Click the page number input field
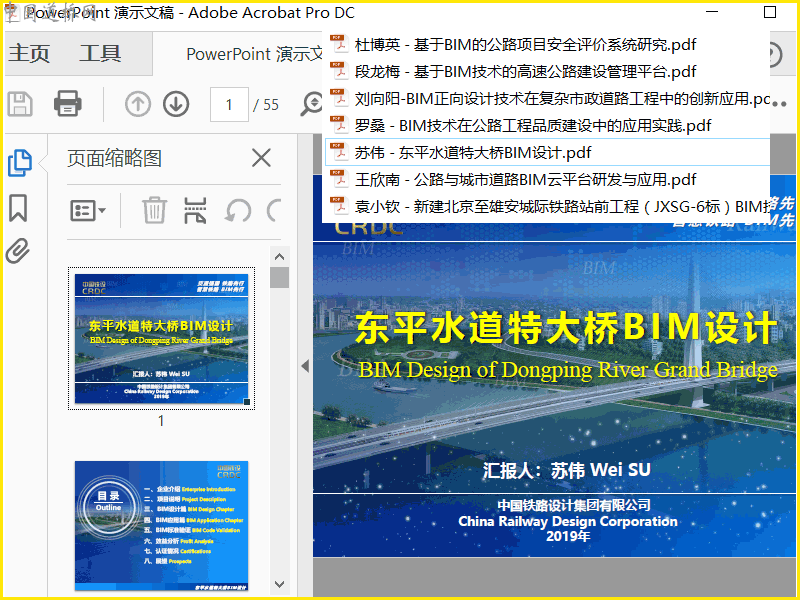The image size is (800, 600). click(x=229, y=105)
